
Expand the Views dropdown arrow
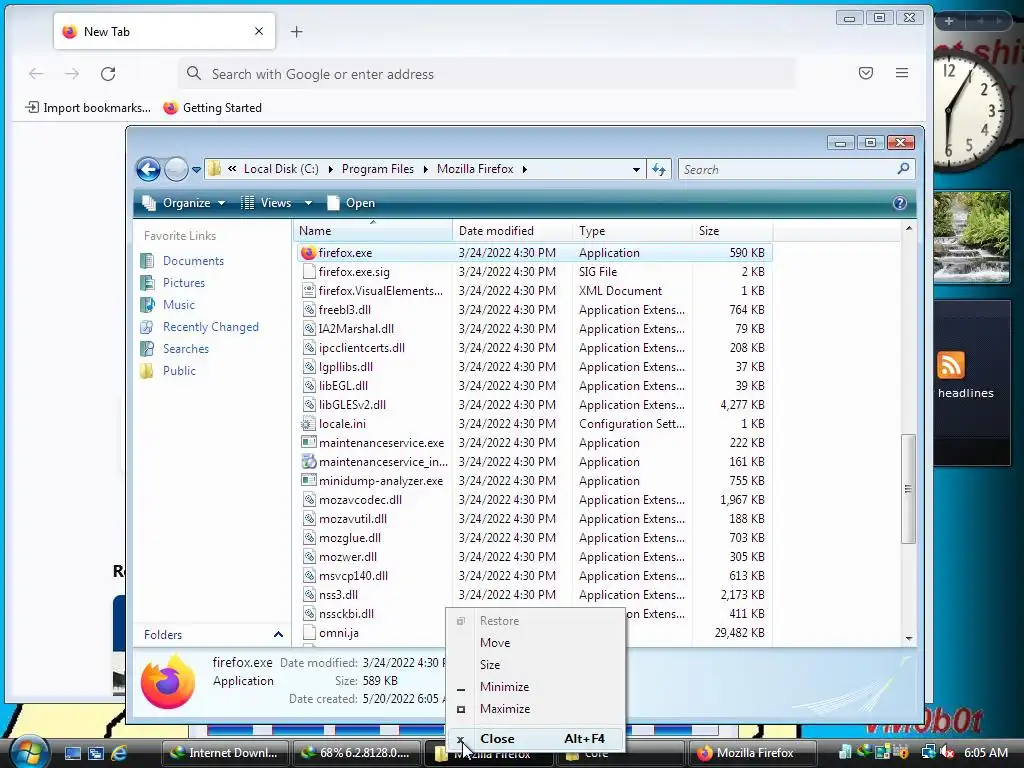pyautogui.click(x=308, y=203)
